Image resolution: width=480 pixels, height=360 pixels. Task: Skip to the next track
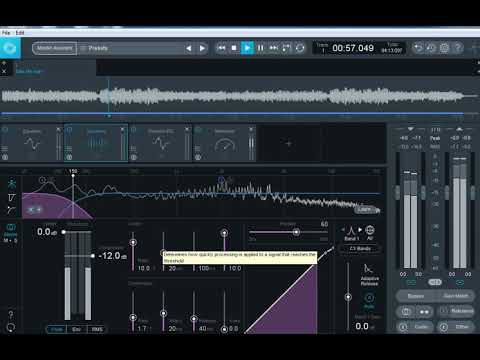[274, 48]
